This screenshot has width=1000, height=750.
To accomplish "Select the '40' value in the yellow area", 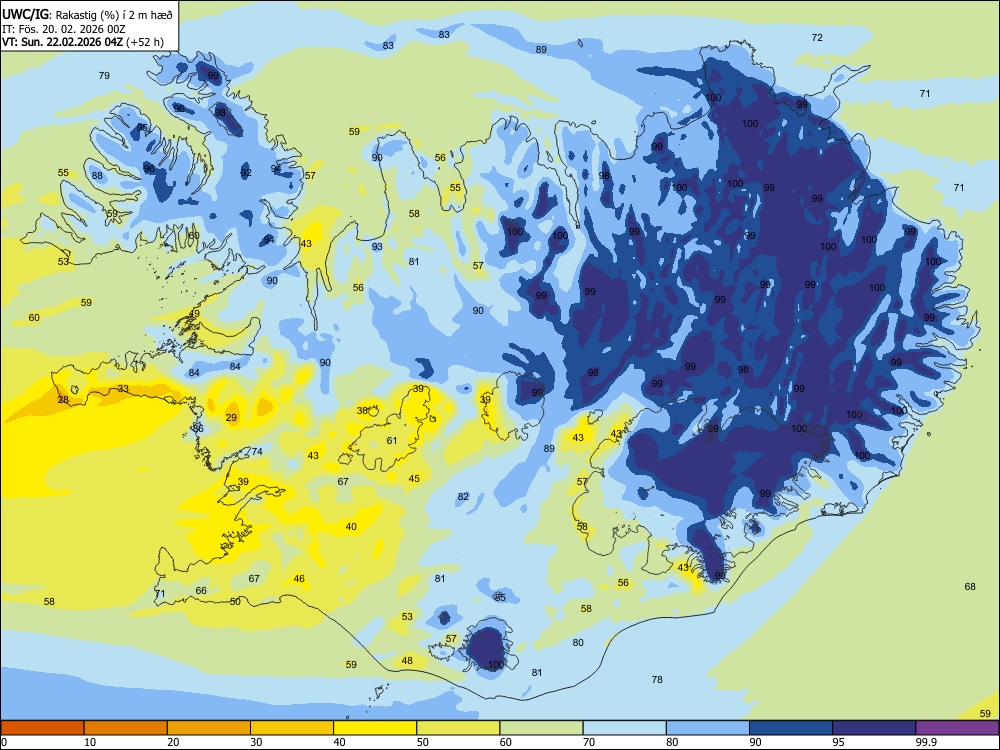I will point(351,527).
